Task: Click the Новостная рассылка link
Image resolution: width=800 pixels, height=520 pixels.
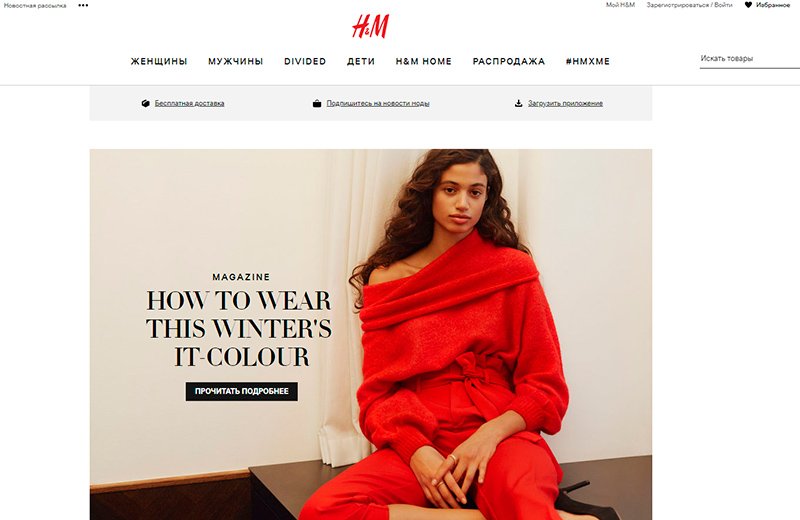Action: 35,6
